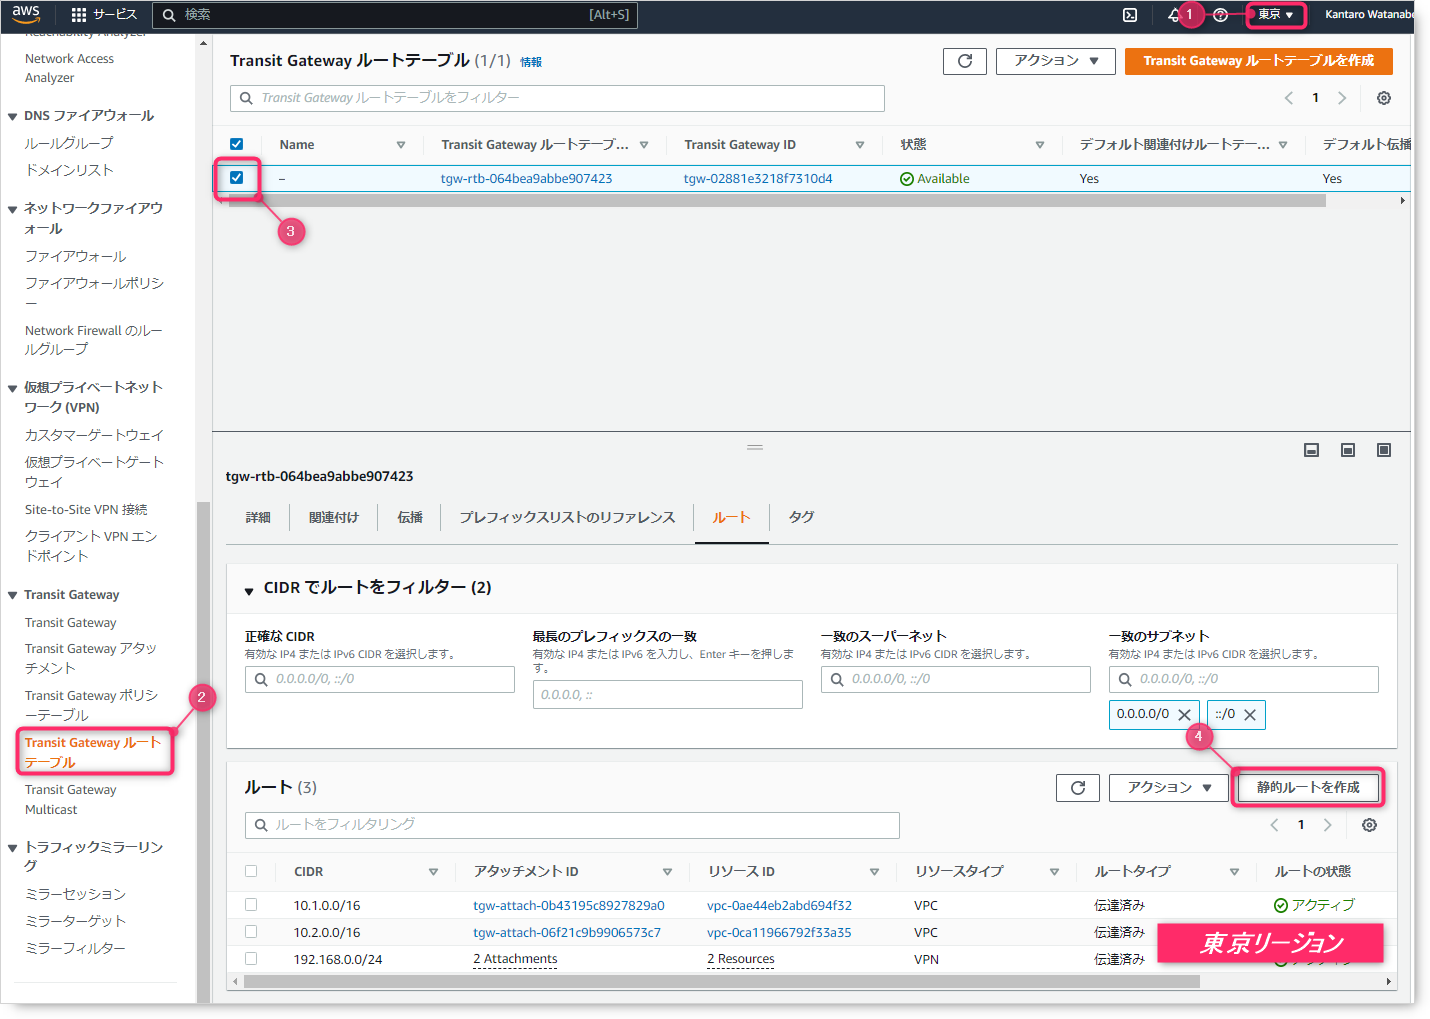
Task: Select the 10.1.0.0/16 route checkbox
Action: coord(251,905)
